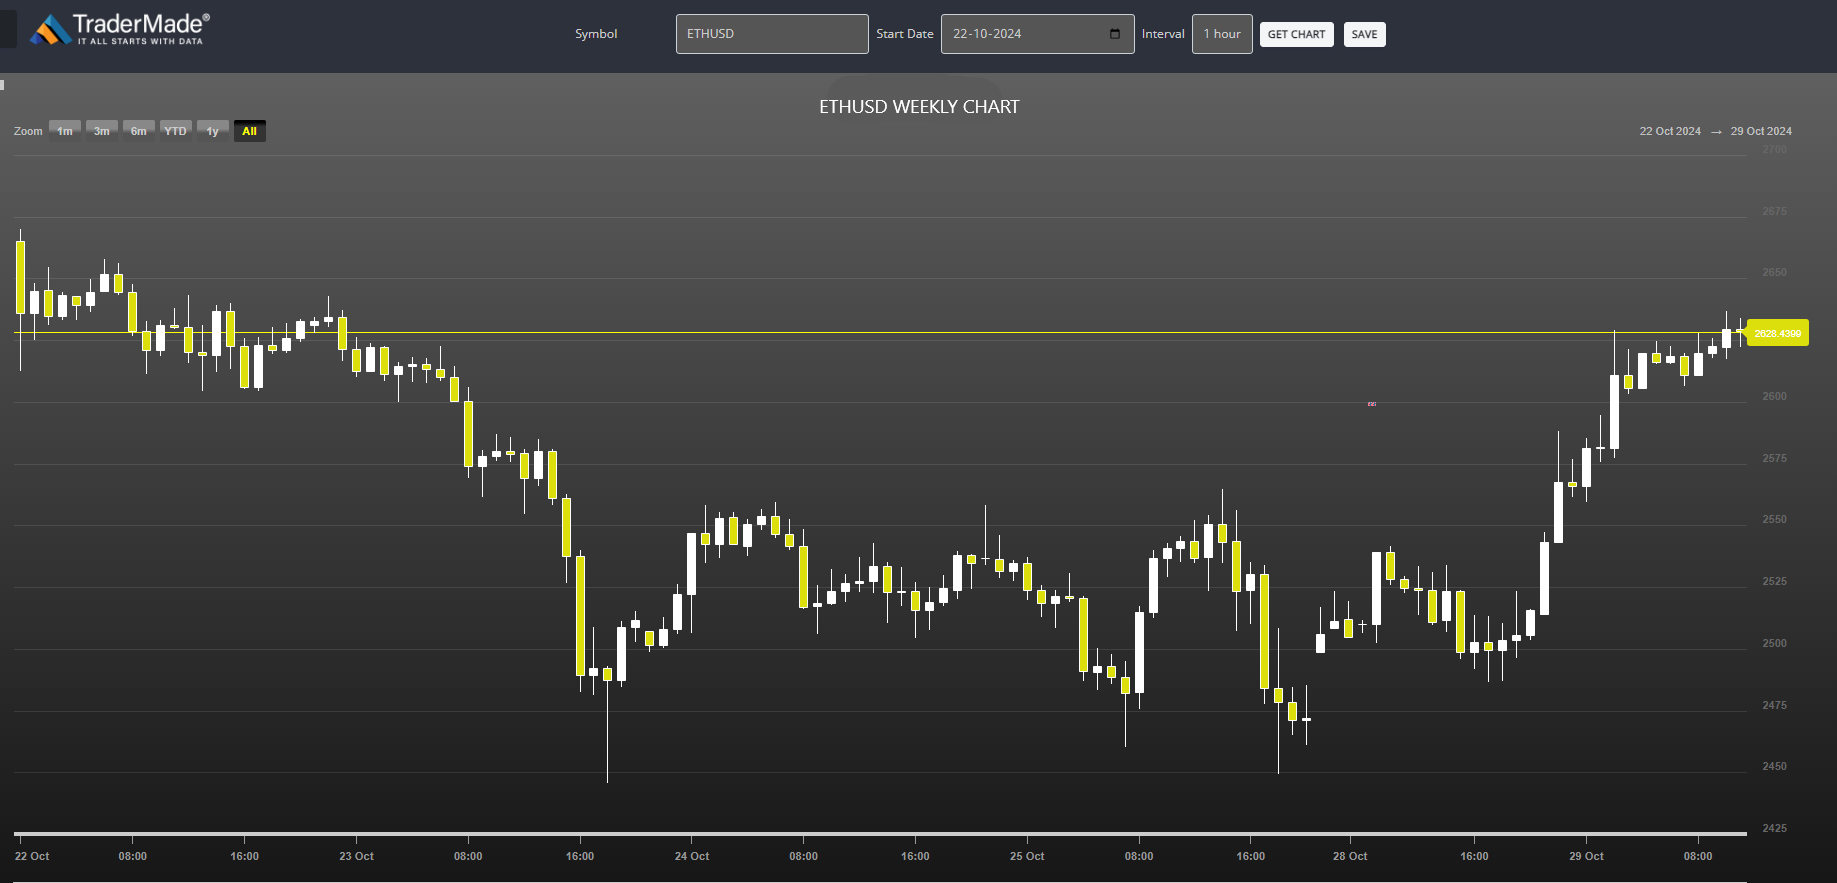Select the 3m zoom button

[x=102, y=131]
